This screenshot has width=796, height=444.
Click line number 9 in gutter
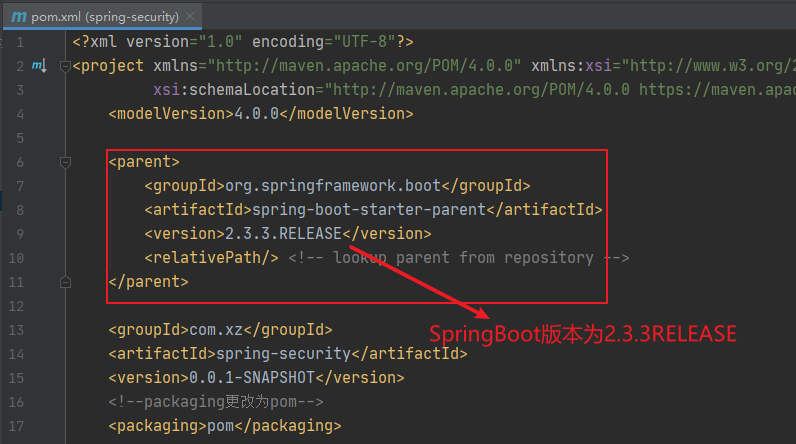[20, 234]
